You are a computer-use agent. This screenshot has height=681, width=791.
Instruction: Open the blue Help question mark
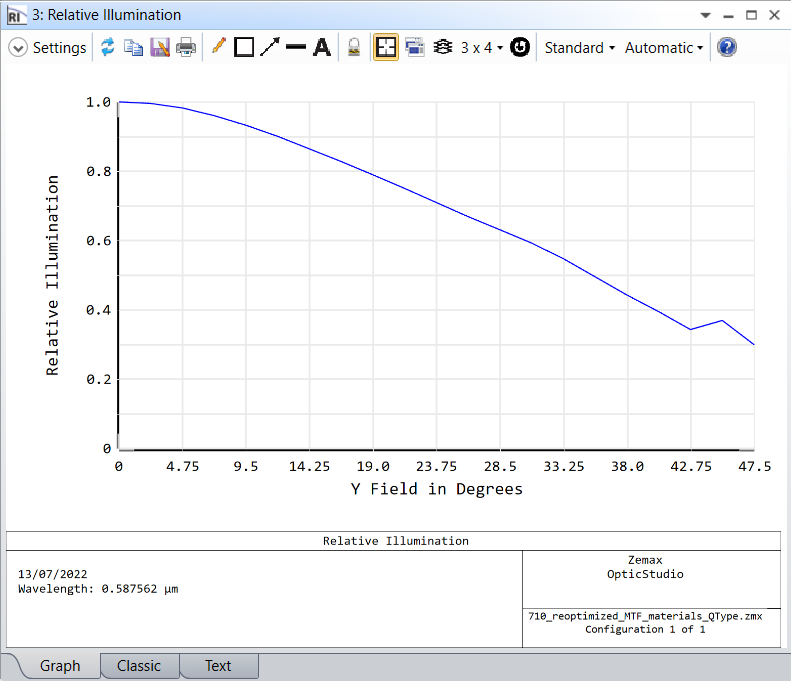tap(727, 48)
